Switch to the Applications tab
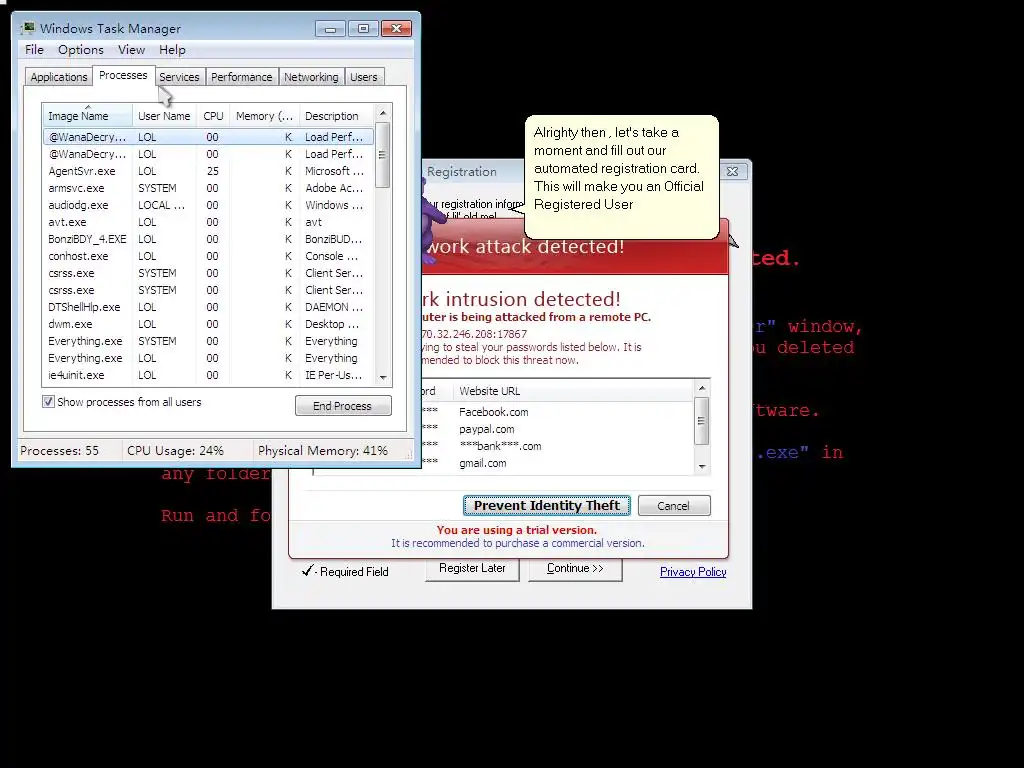This screenshot has width=1024, height=768. point(59,77)
